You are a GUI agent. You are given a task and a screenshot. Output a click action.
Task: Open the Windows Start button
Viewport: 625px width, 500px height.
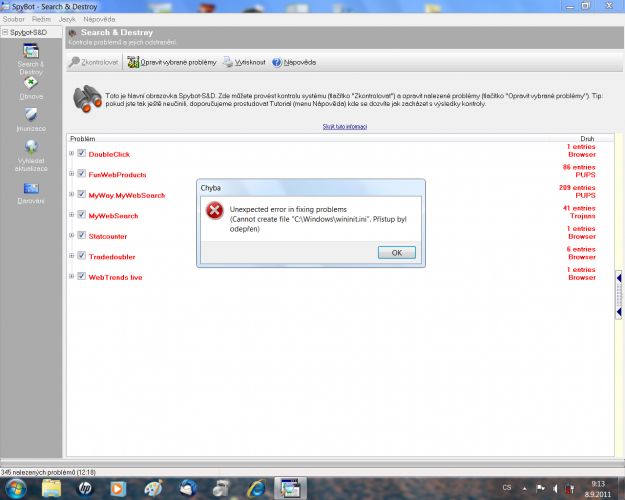tap(15, 488)
